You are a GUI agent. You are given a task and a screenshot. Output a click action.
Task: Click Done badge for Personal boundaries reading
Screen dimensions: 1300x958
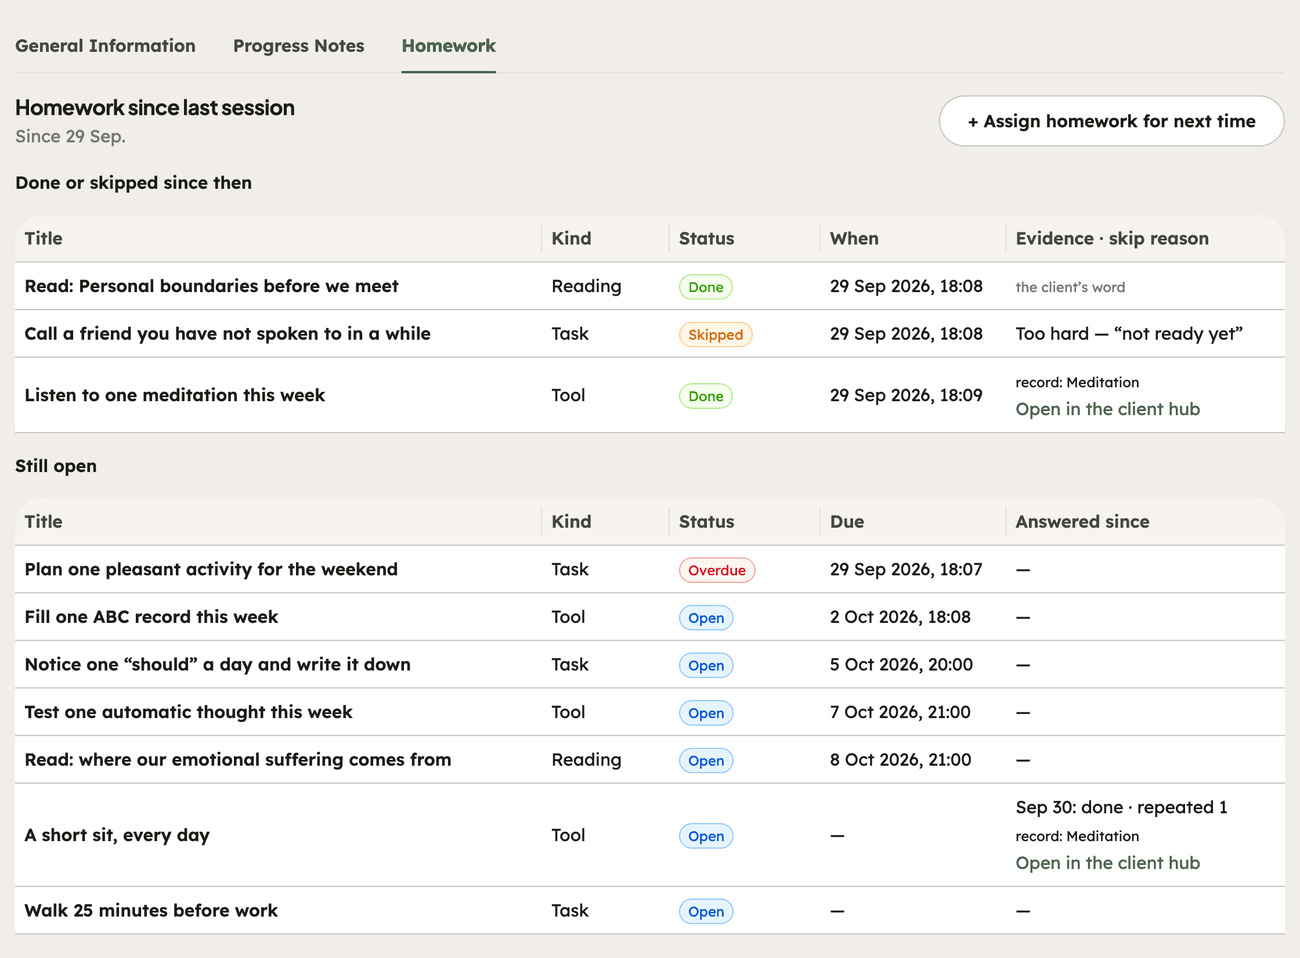[x=706, y=287]
